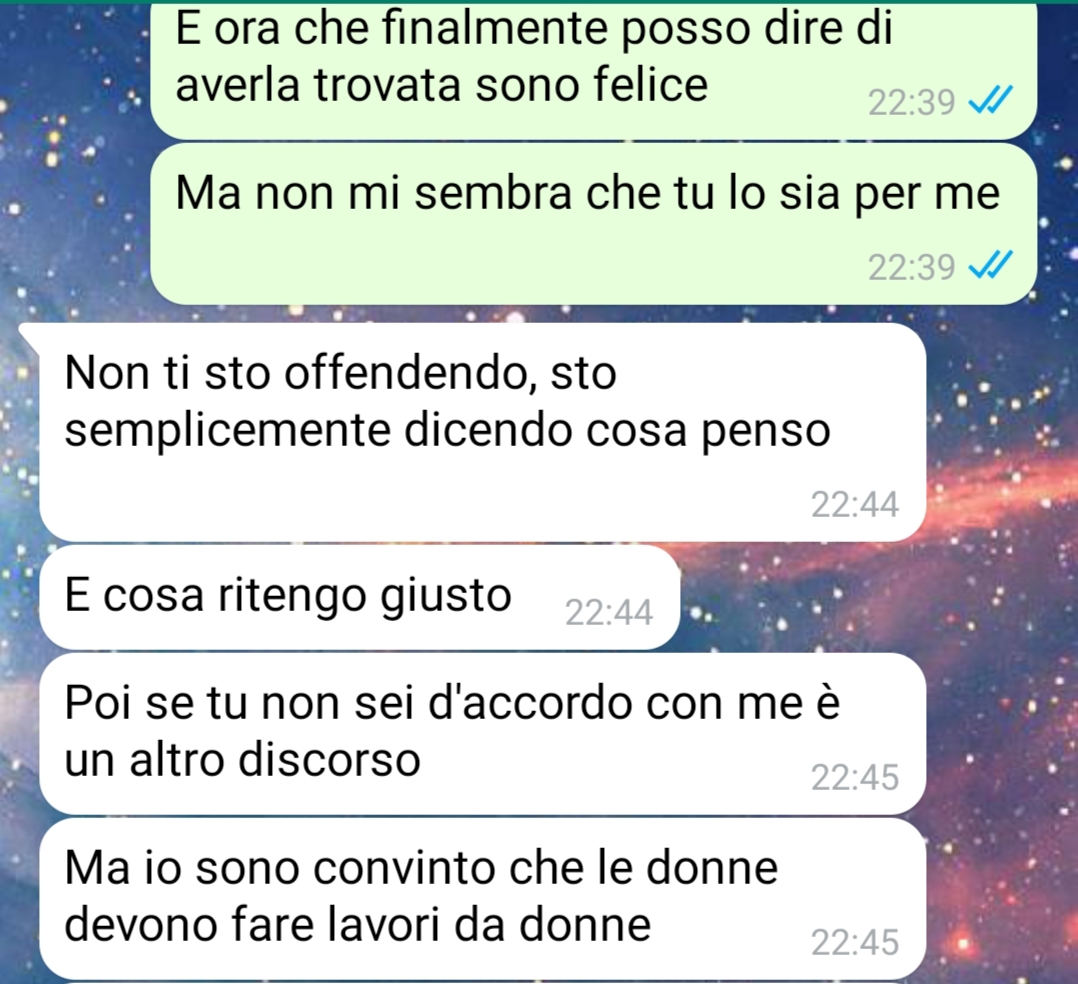Tap message 'Ma io sono convinto che le donne'
Screen dimensions: 1078x984
(483, 898)
